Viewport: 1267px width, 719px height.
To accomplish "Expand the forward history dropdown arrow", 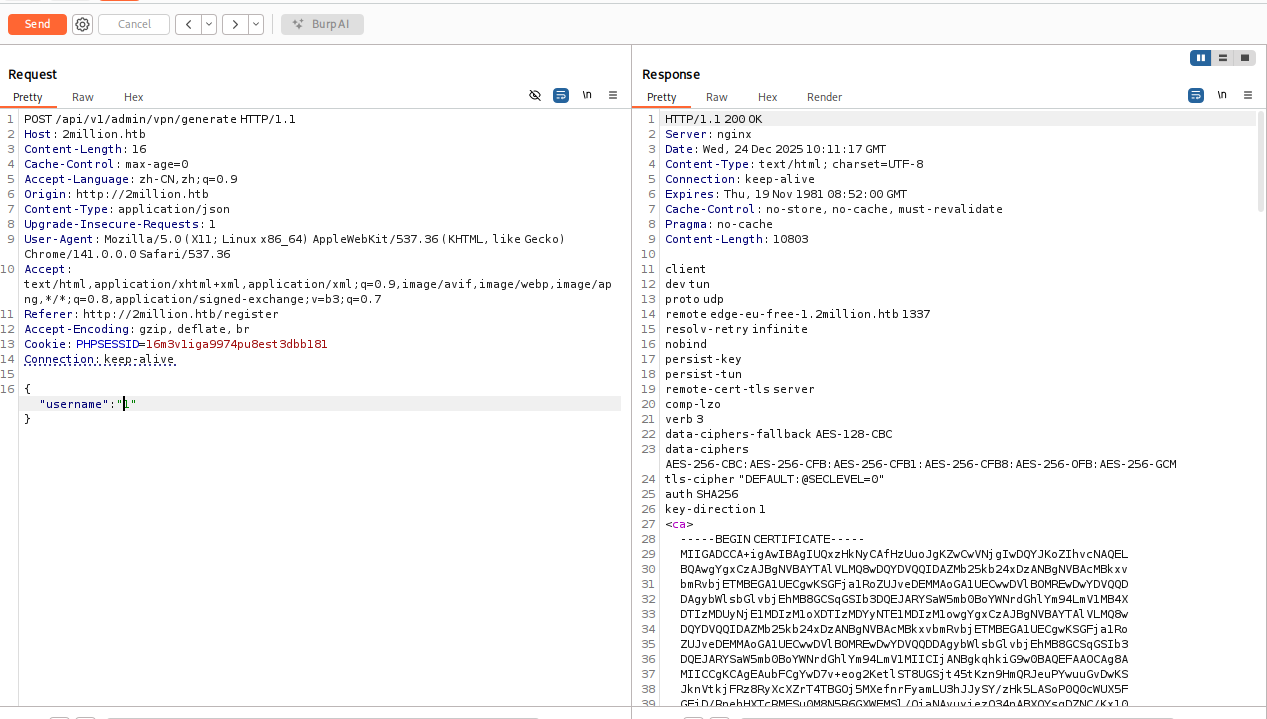I will click(255, 24).
